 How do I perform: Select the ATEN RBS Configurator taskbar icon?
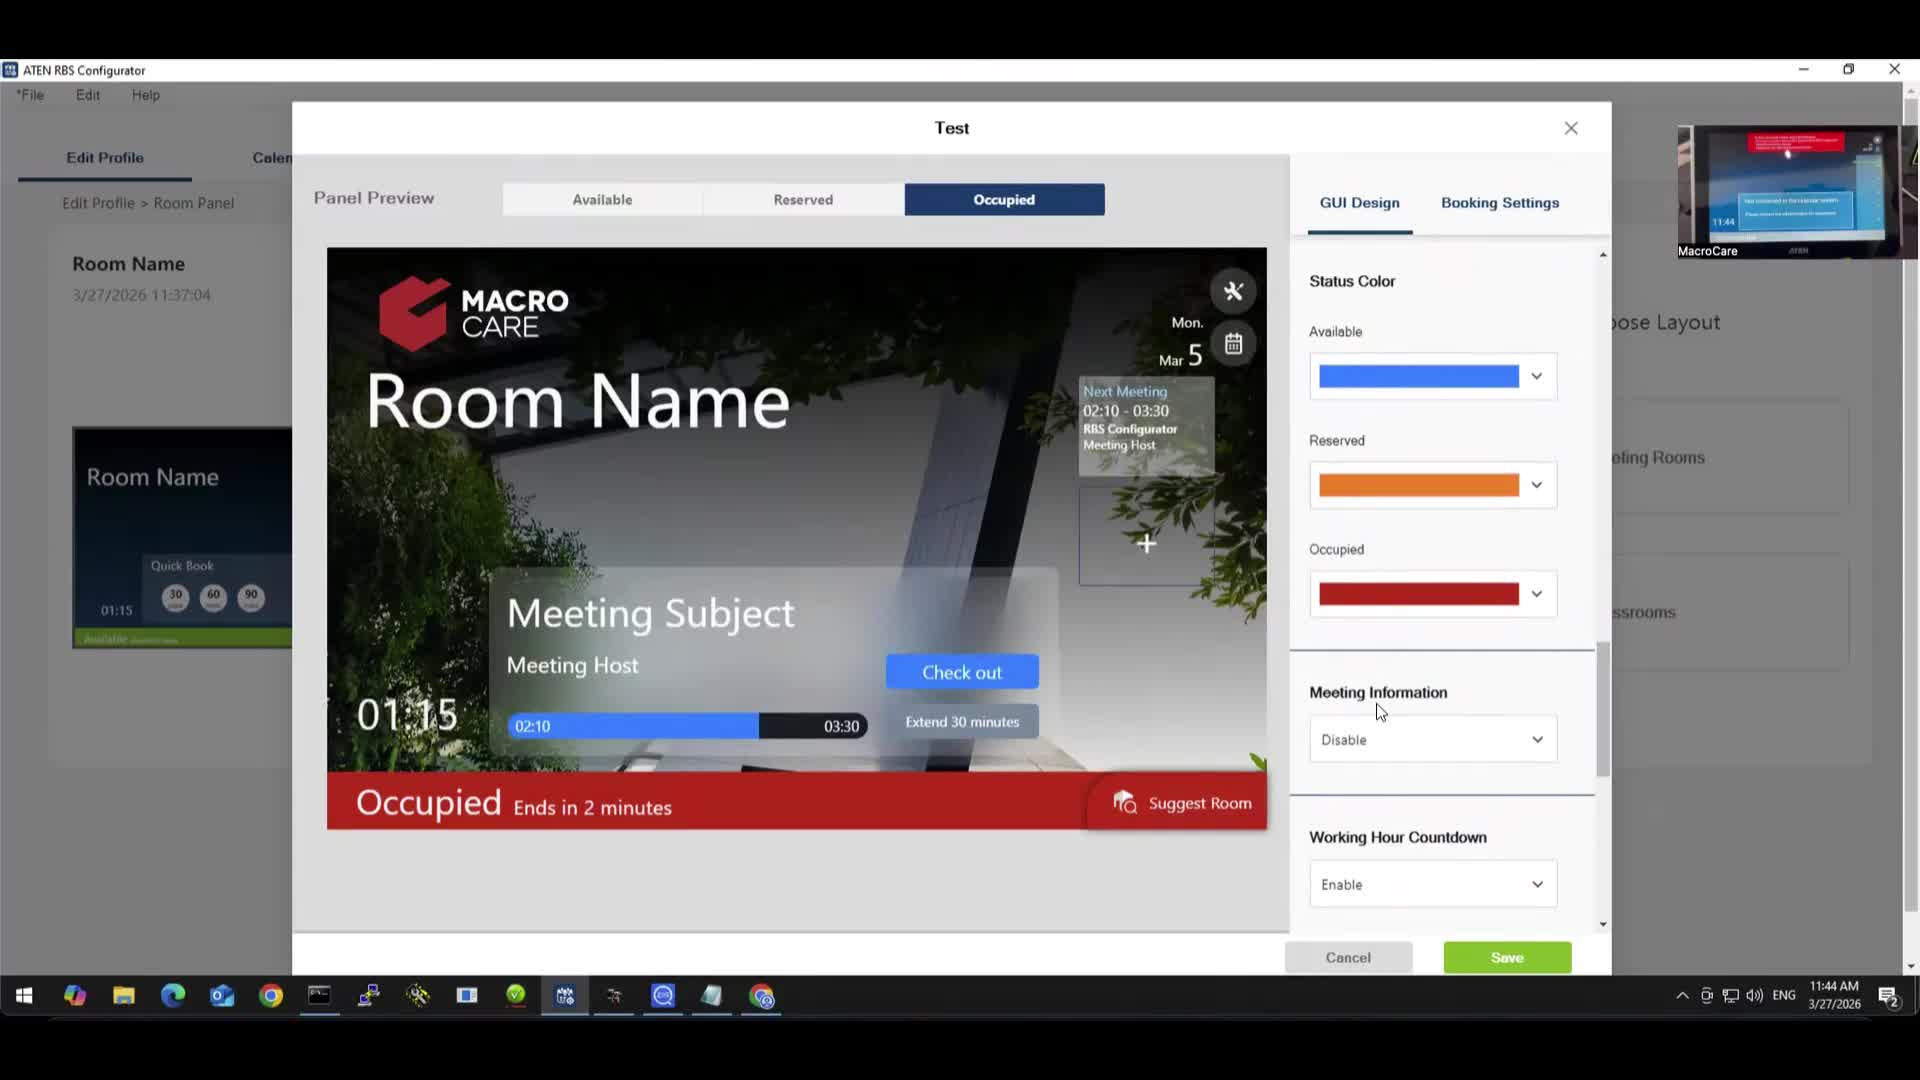(x=564, y=996)
